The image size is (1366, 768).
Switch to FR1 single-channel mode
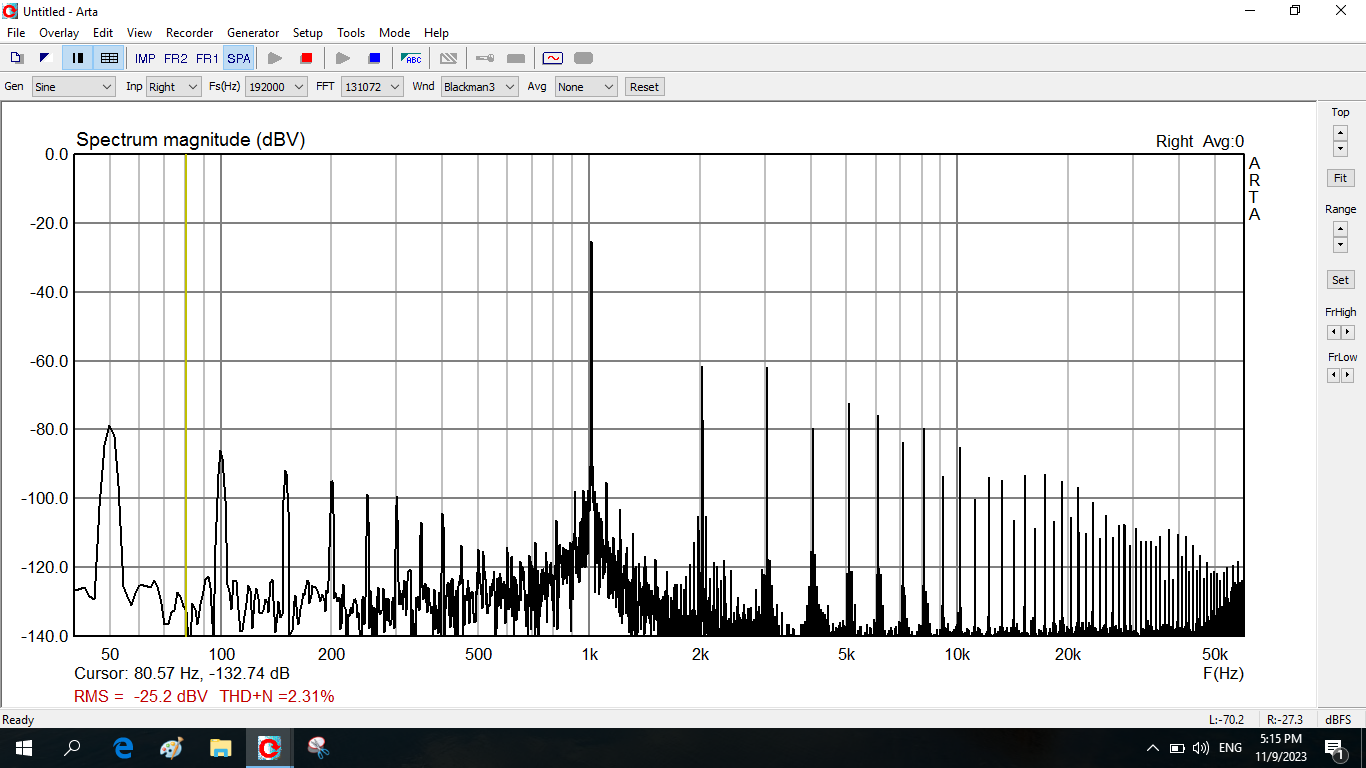pyautogui.click(x=207, y=59)
